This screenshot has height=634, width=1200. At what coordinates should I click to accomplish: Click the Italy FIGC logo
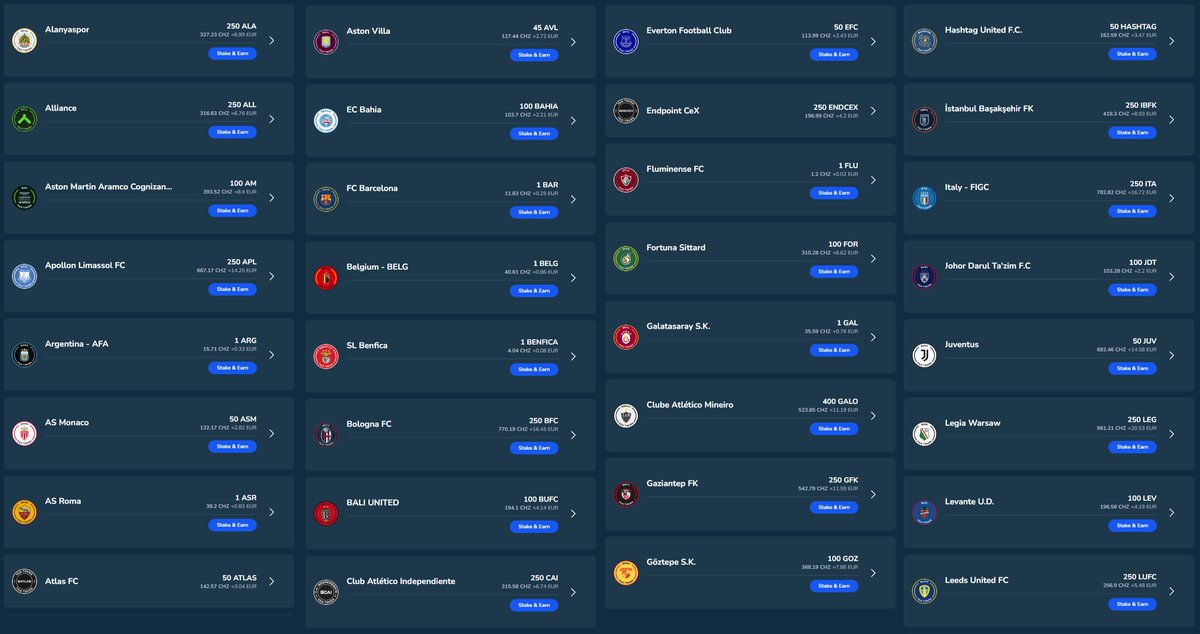click(x=924, y=198)
